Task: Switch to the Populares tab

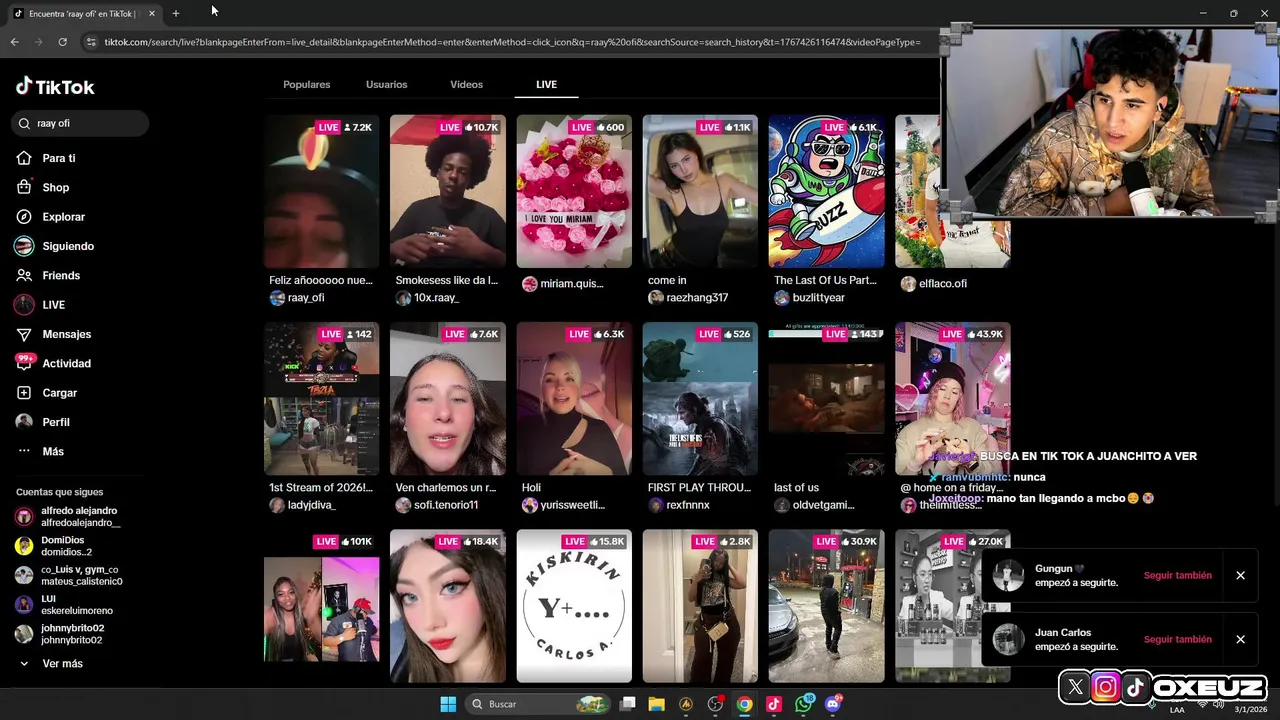Action: pos(306,85)
